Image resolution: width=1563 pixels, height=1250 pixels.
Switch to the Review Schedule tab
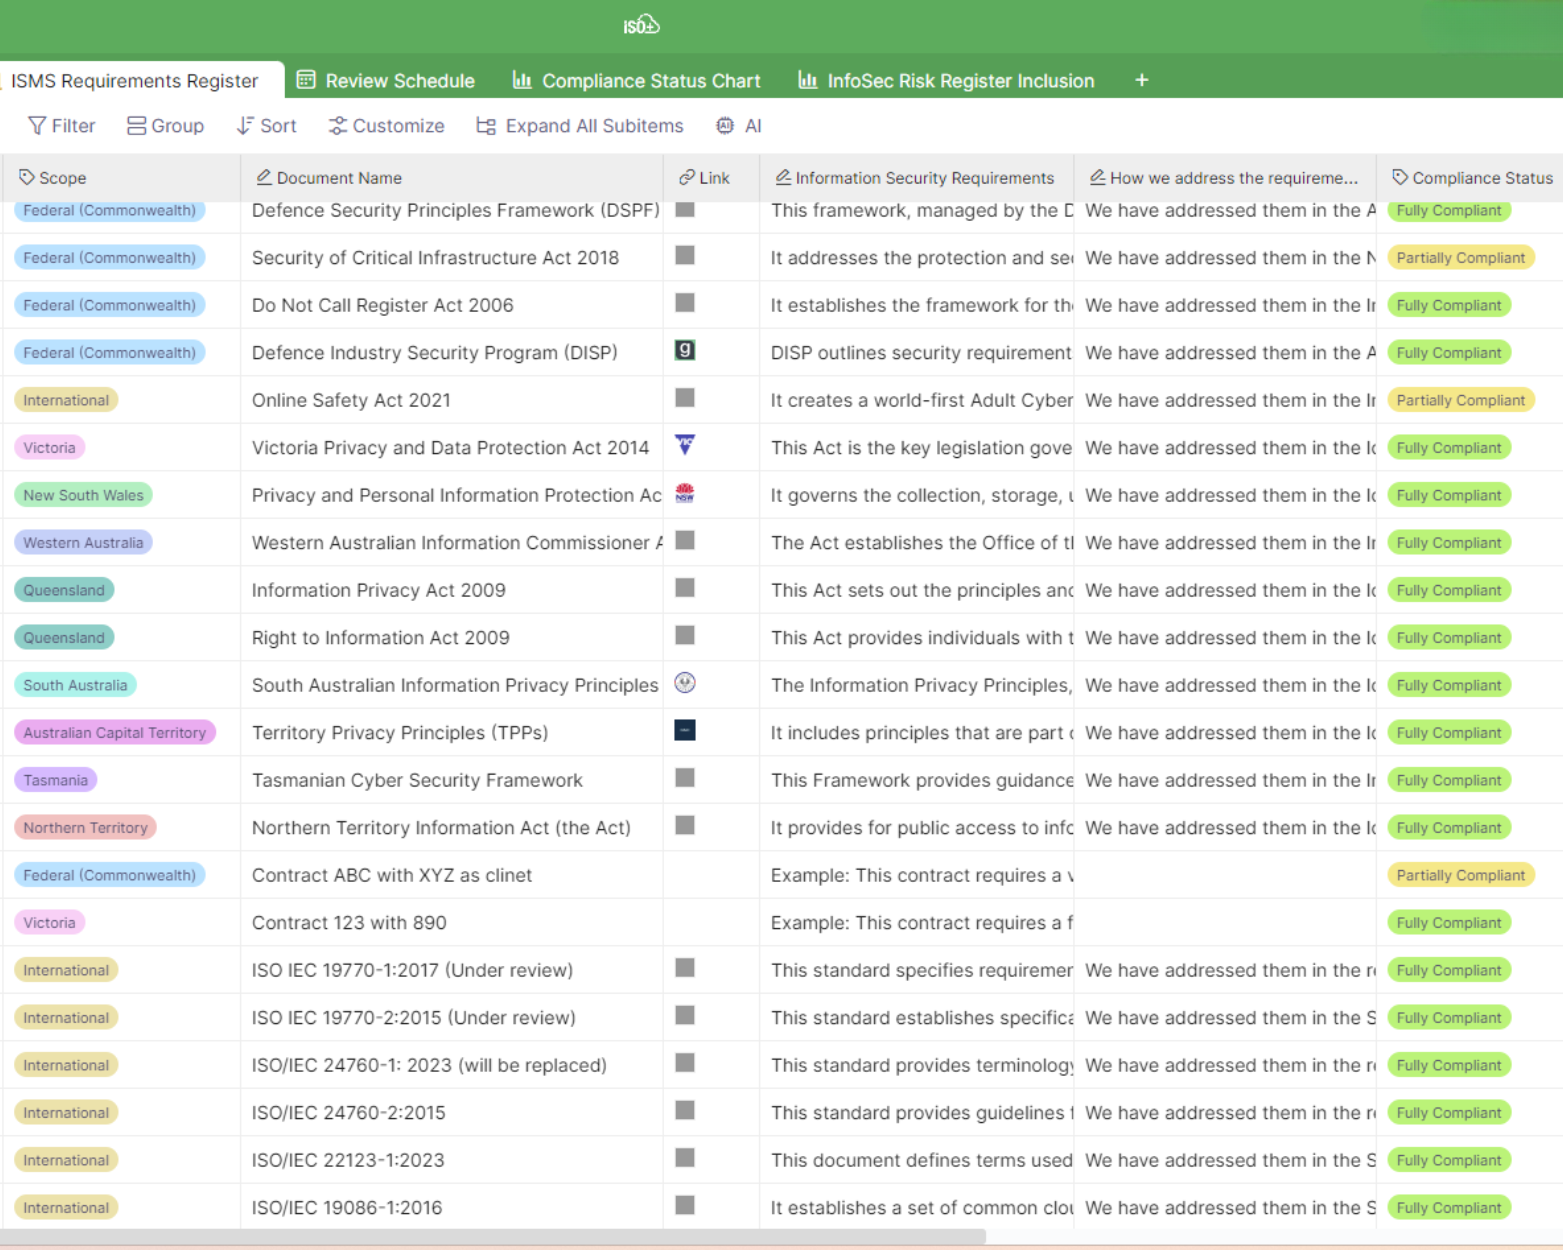(386, 81)
